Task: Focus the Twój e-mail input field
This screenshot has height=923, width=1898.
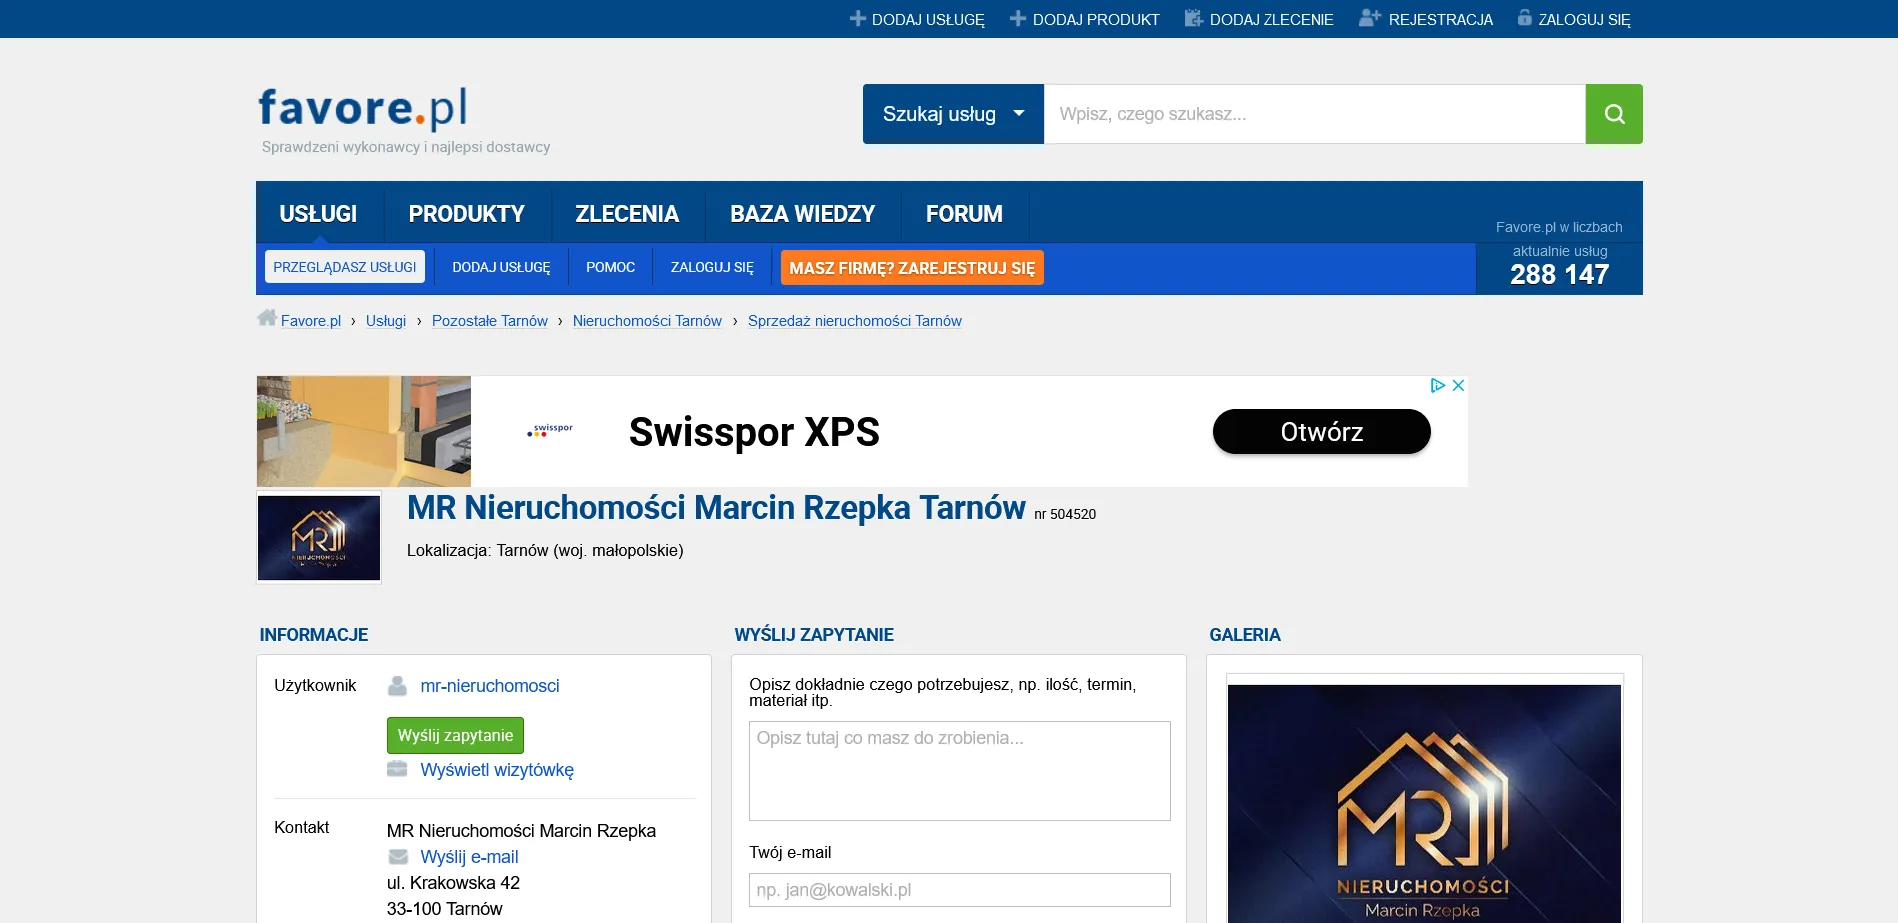Action: pyautogui.click(x=960, y=890)
